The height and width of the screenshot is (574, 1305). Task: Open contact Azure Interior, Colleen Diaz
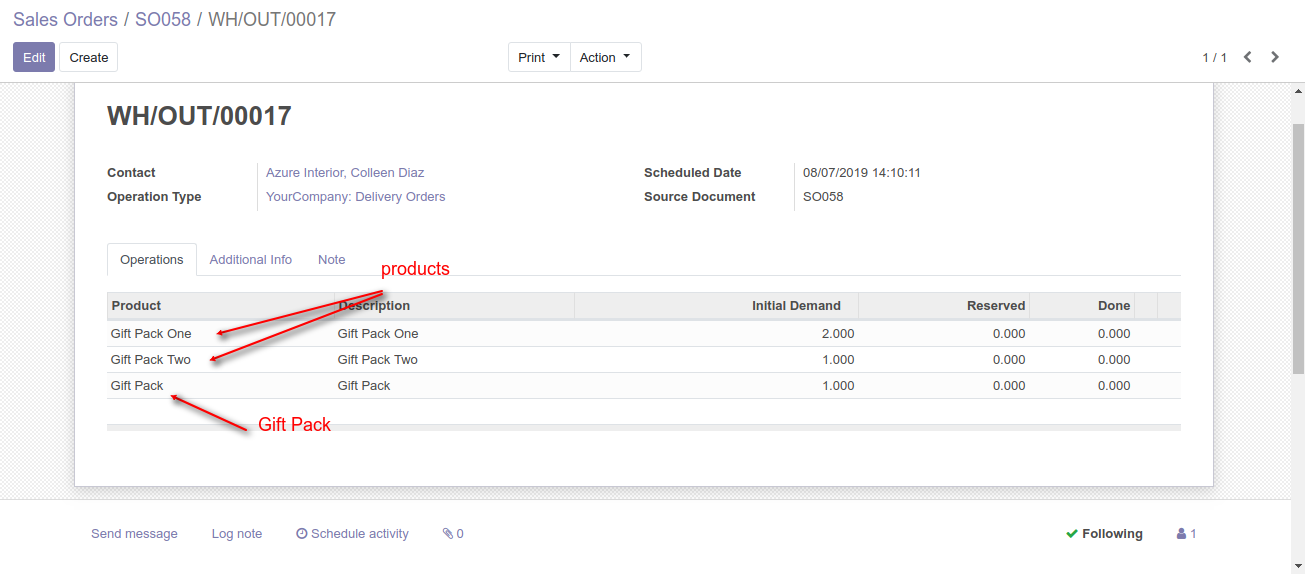point(345,173)
